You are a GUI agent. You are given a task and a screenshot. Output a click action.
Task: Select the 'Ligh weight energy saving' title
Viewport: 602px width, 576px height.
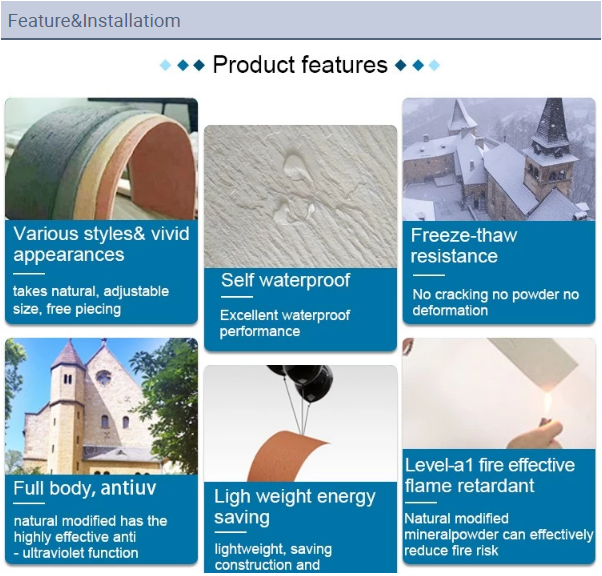click(x=295, y=506)
